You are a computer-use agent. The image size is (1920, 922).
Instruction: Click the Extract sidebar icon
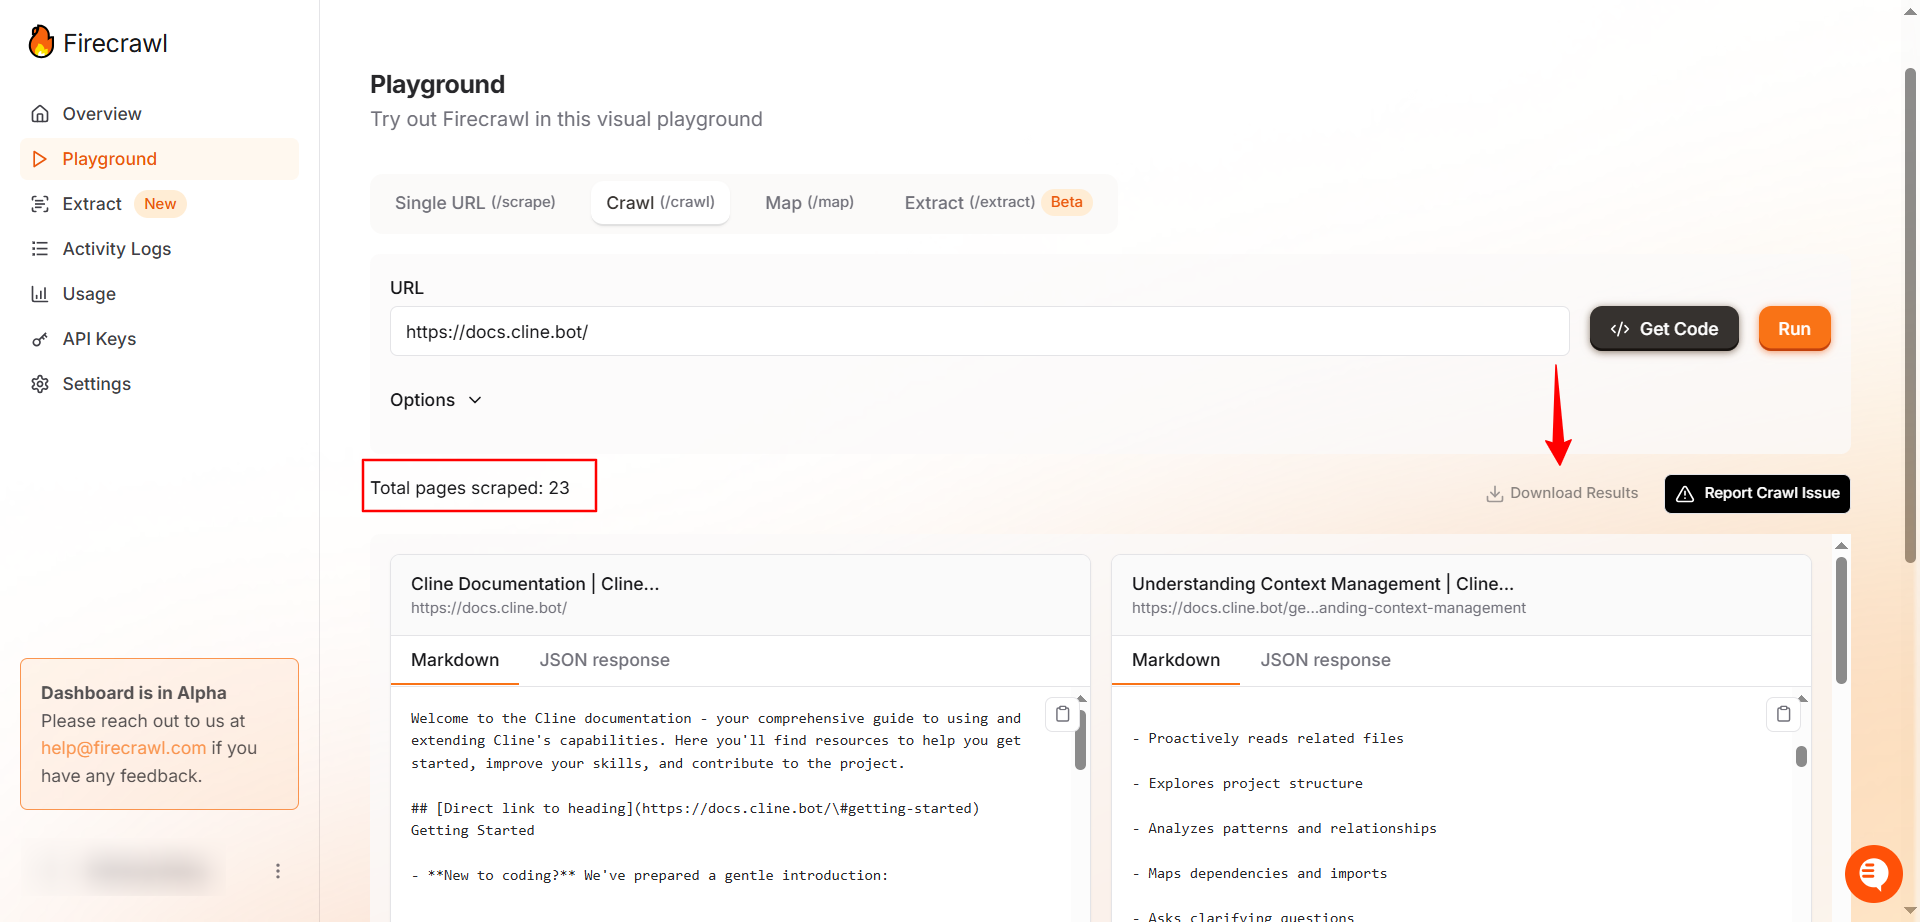[x=40, y=204]
